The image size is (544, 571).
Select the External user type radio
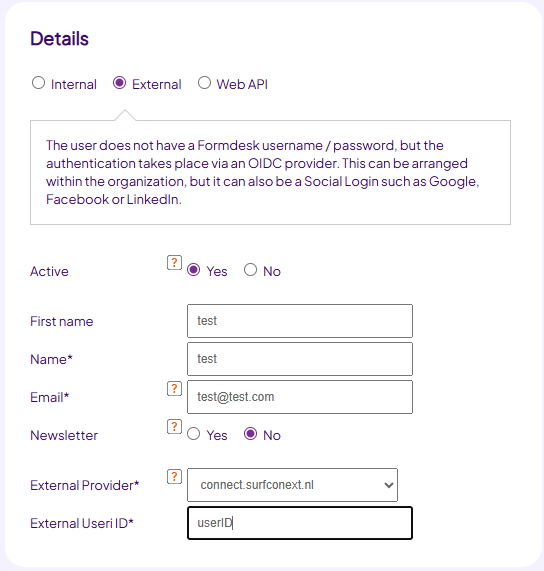pyautogui.click(x=119, y=83)
